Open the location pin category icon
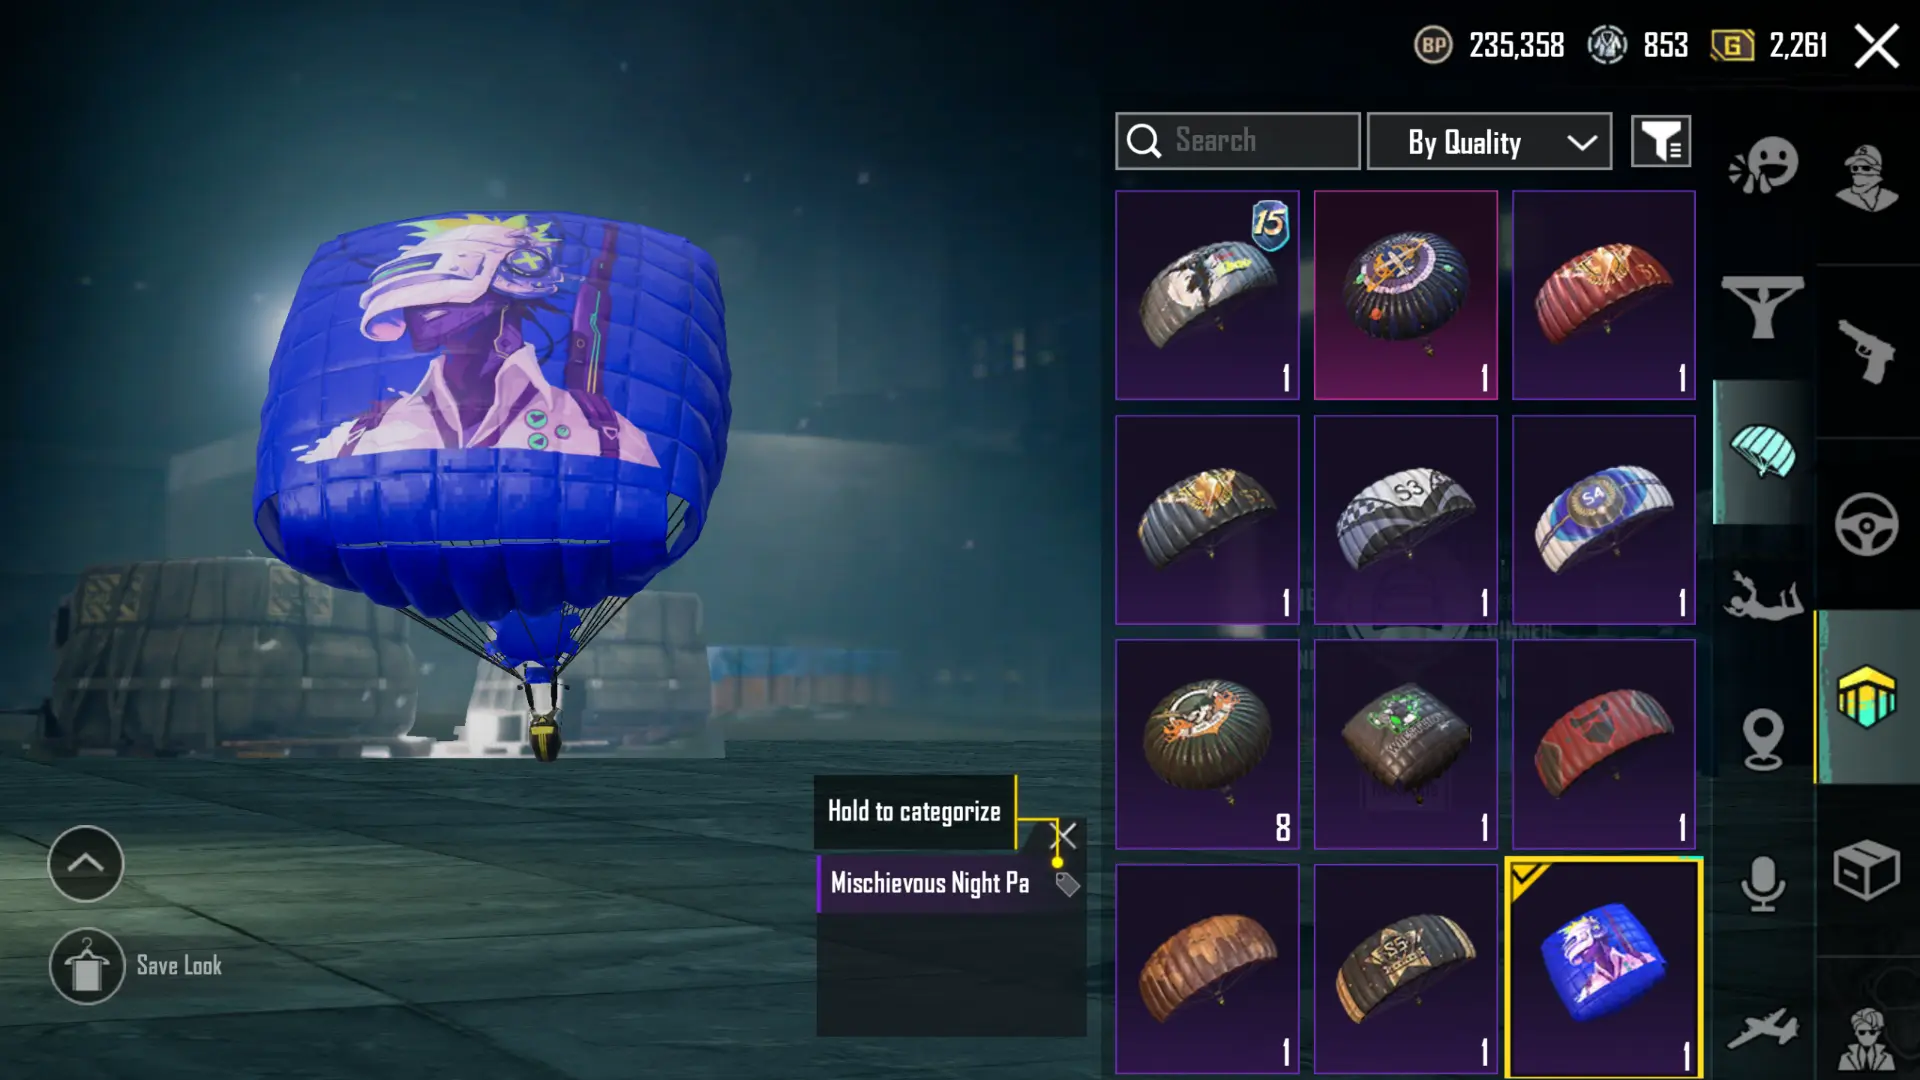Screen dimensions: 1920x1080 coord(1763,739)
